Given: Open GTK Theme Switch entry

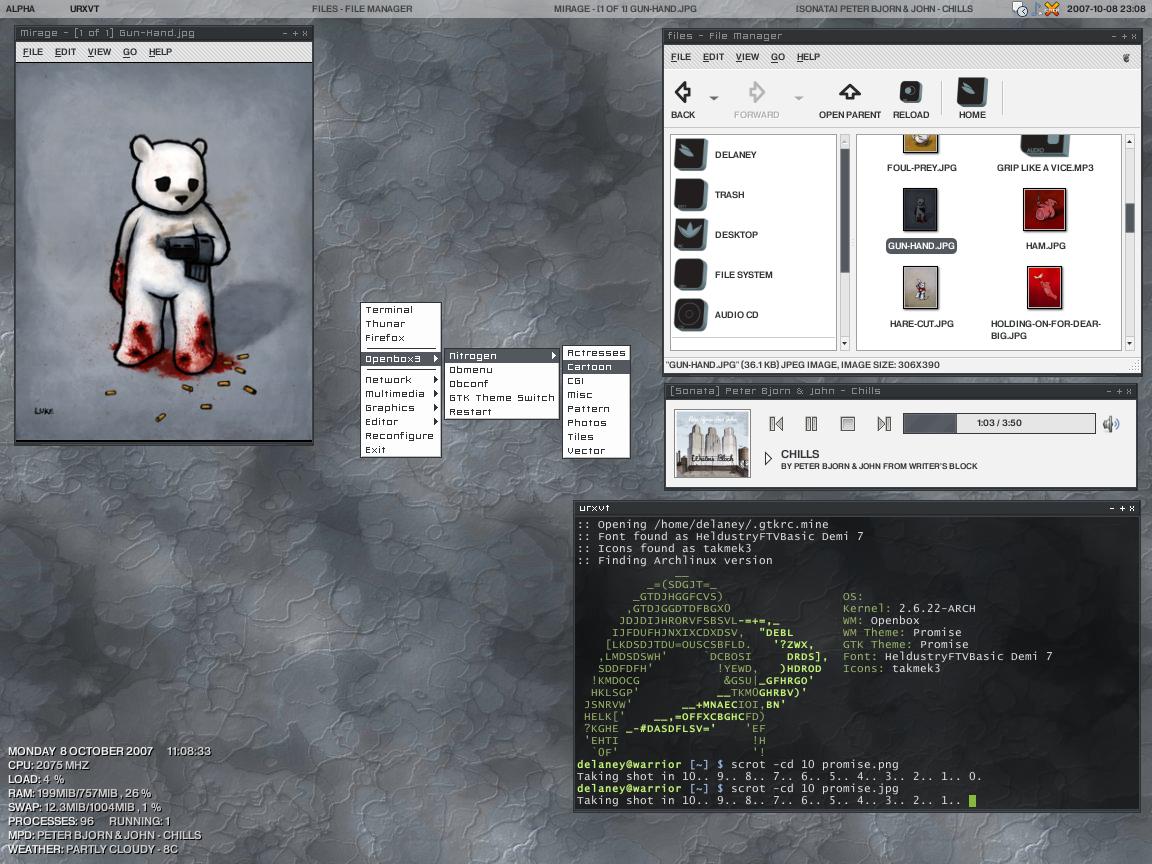Looking at the screenshot, I should coord(502,397).
